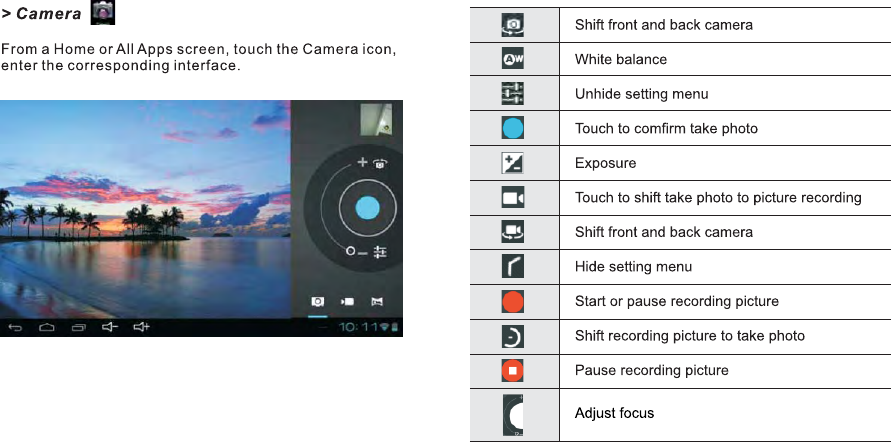The image size is (891, 442).
Task: Tap the Android back arrow
Action: [16, 327]
